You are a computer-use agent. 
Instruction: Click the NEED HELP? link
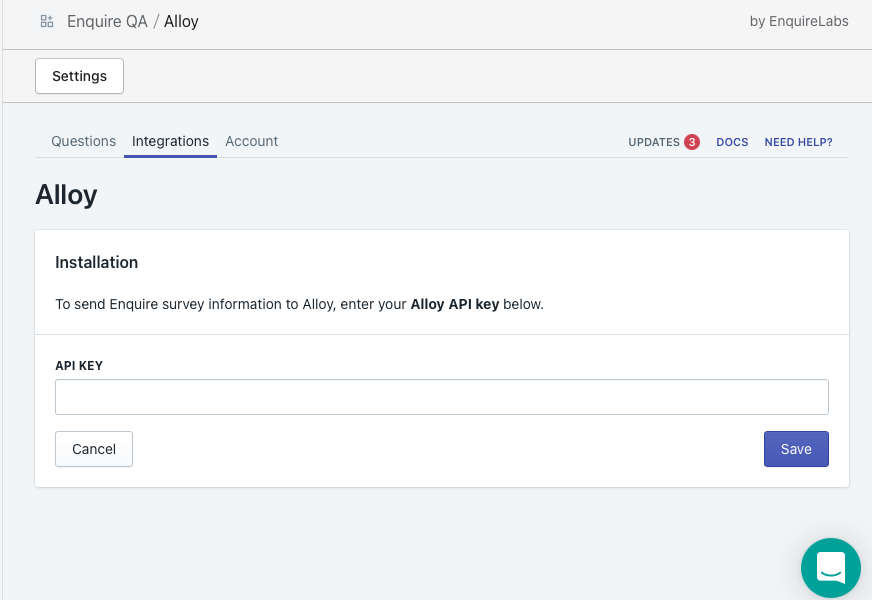798,142
